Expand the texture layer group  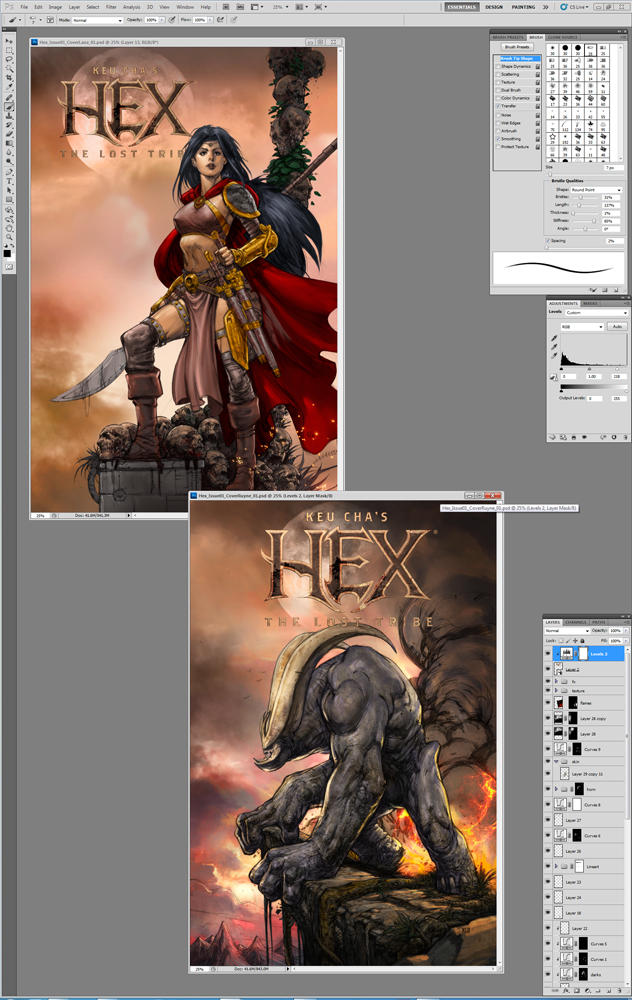pyautogui.click(x=558, y=689)
